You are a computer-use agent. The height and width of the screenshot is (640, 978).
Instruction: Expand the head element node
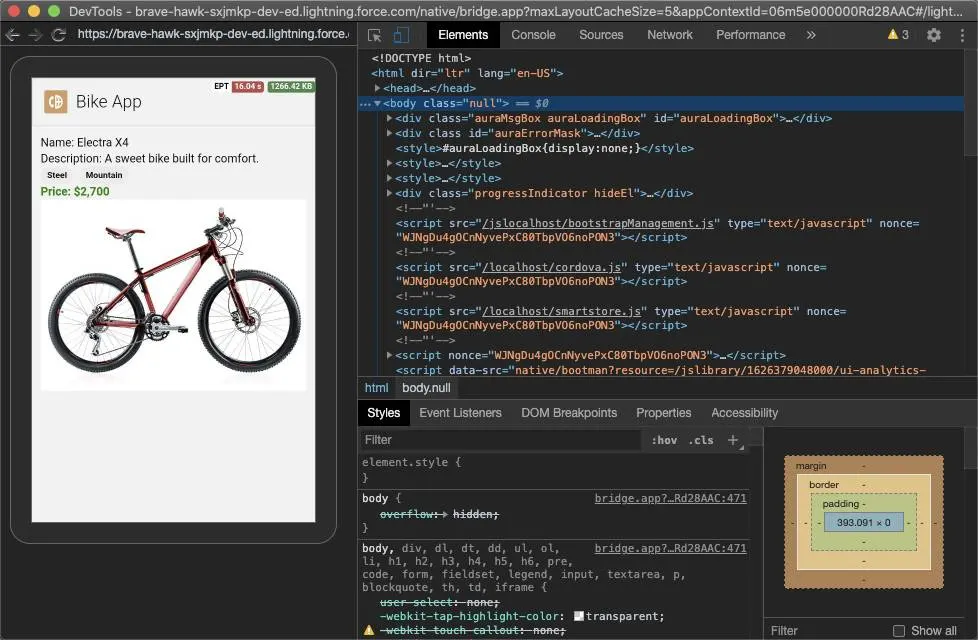coord(377,88)
